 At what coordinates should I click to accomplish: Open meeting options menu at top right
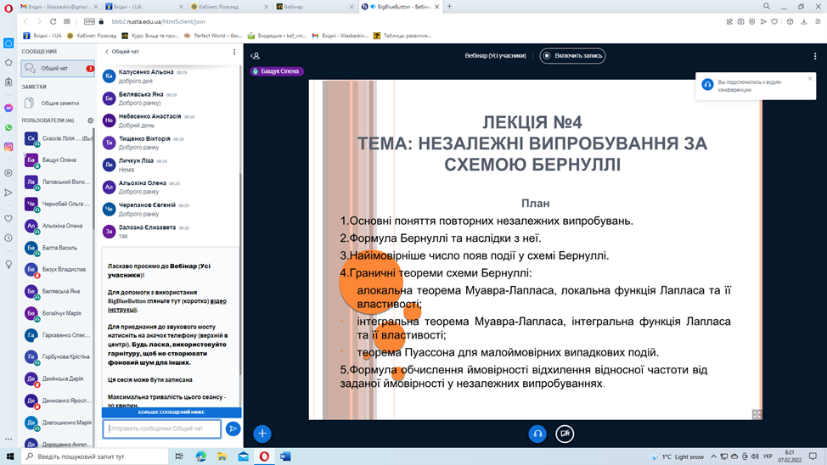(x=815, y=56)
